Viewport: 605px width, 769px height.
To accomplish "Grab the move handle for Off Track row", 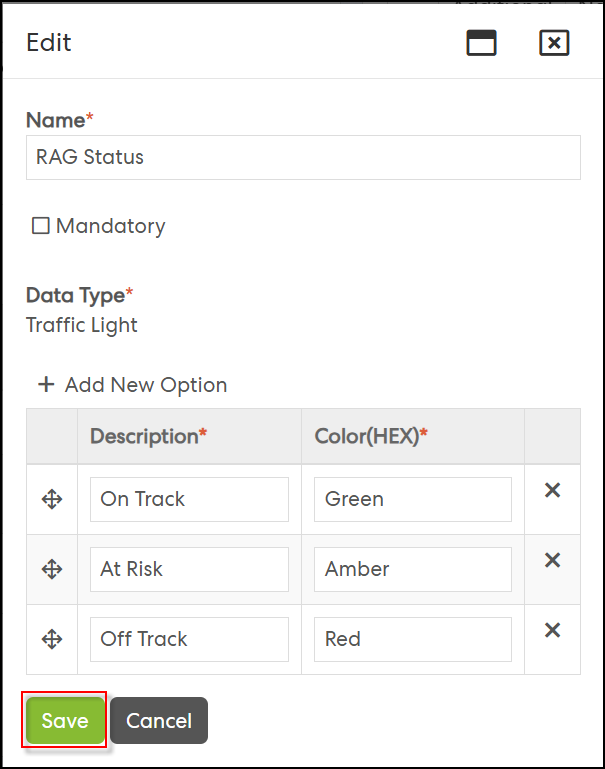I will click(52, 640).
